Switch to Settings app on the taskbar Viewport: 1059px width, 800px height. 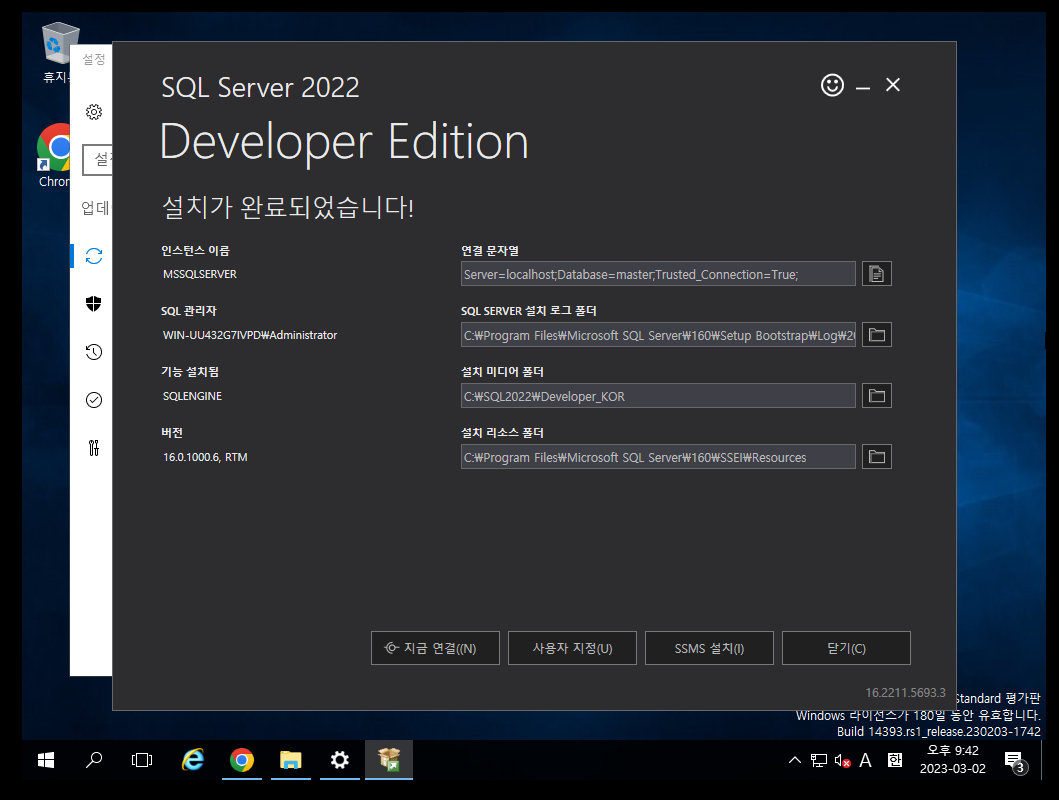pos(340,760)
